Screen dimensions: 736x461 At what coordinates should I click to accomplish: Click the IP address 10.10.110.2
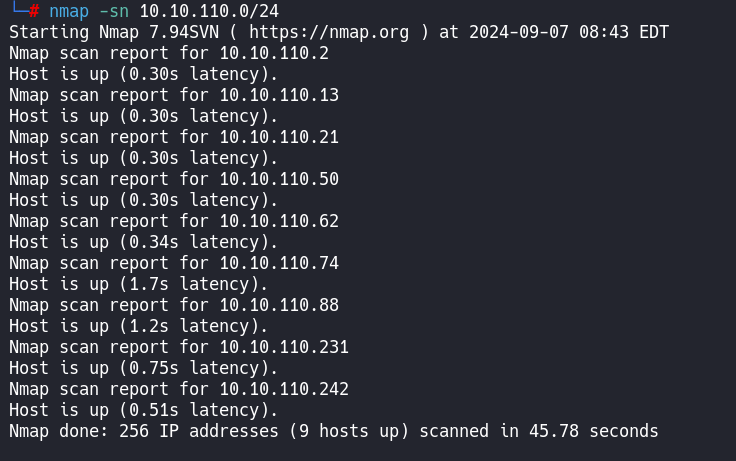(274, 53)
